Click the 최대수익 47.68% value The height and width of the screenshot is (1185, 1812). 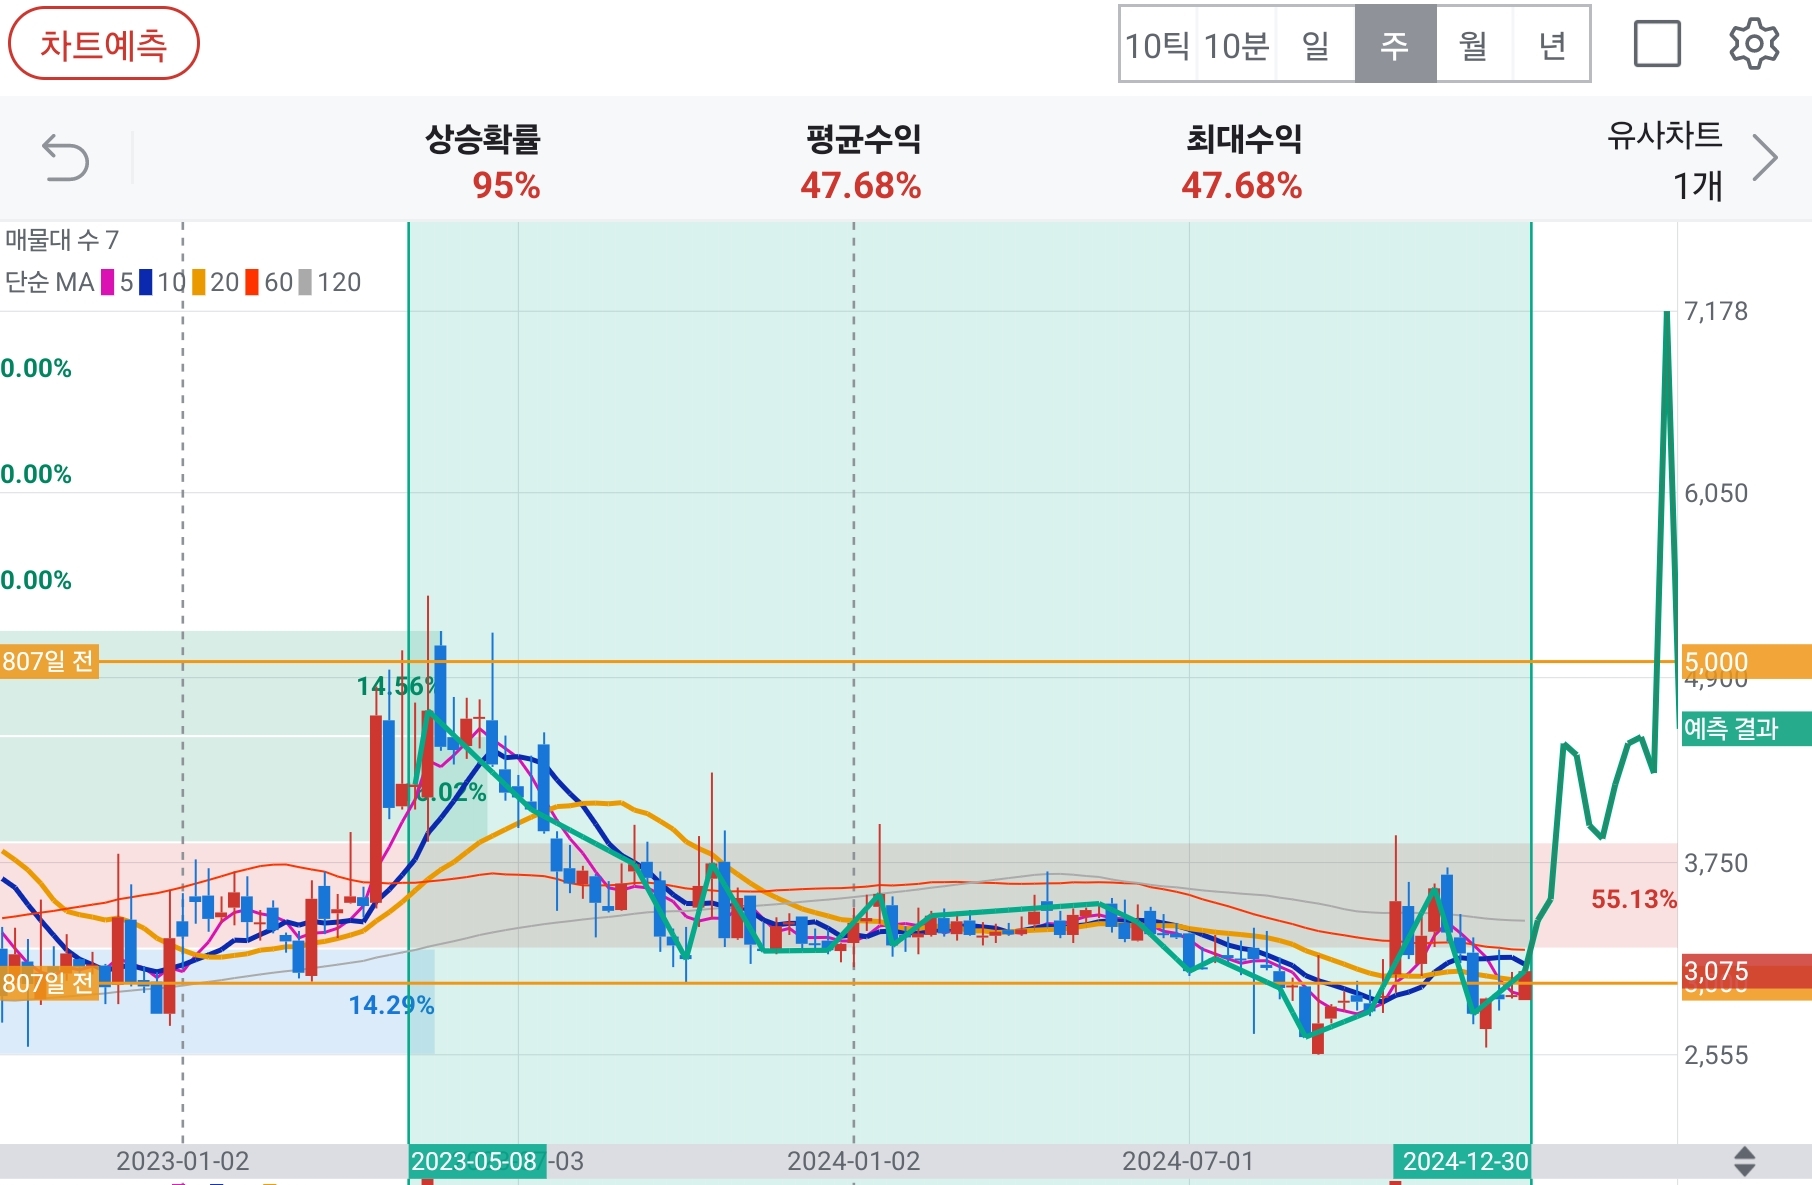pos(1242,186)
